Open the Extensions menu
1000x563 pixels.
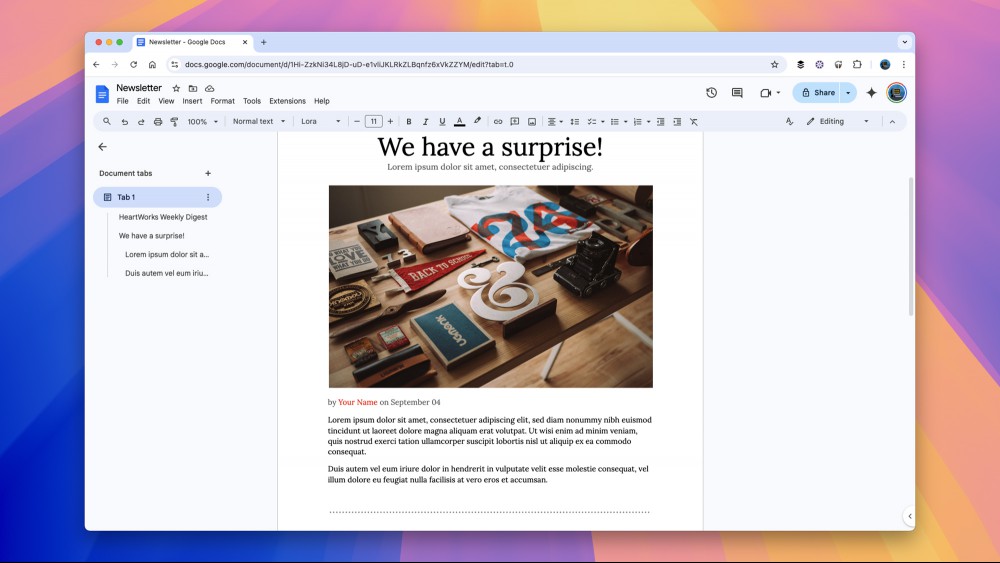coord(288,101)
